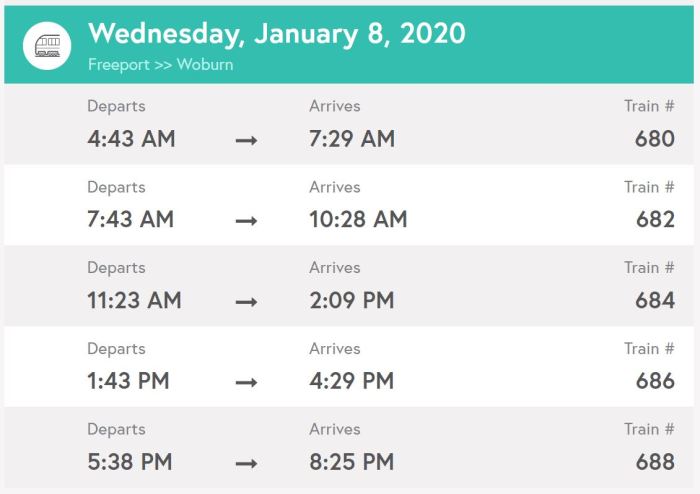Click the Wednesday, January 8, 2020 heading
700x494 pixels.
click(277, 33)
